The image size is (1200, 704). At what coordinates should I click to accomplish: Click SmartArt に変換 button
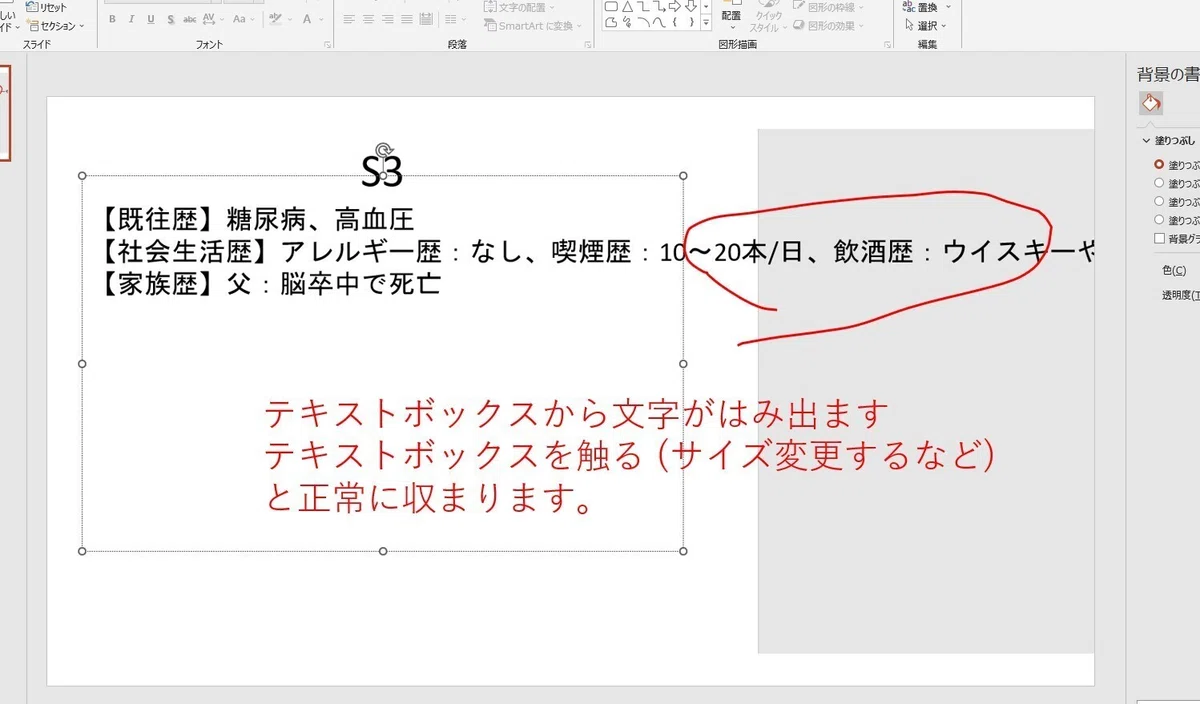(535, 26)
